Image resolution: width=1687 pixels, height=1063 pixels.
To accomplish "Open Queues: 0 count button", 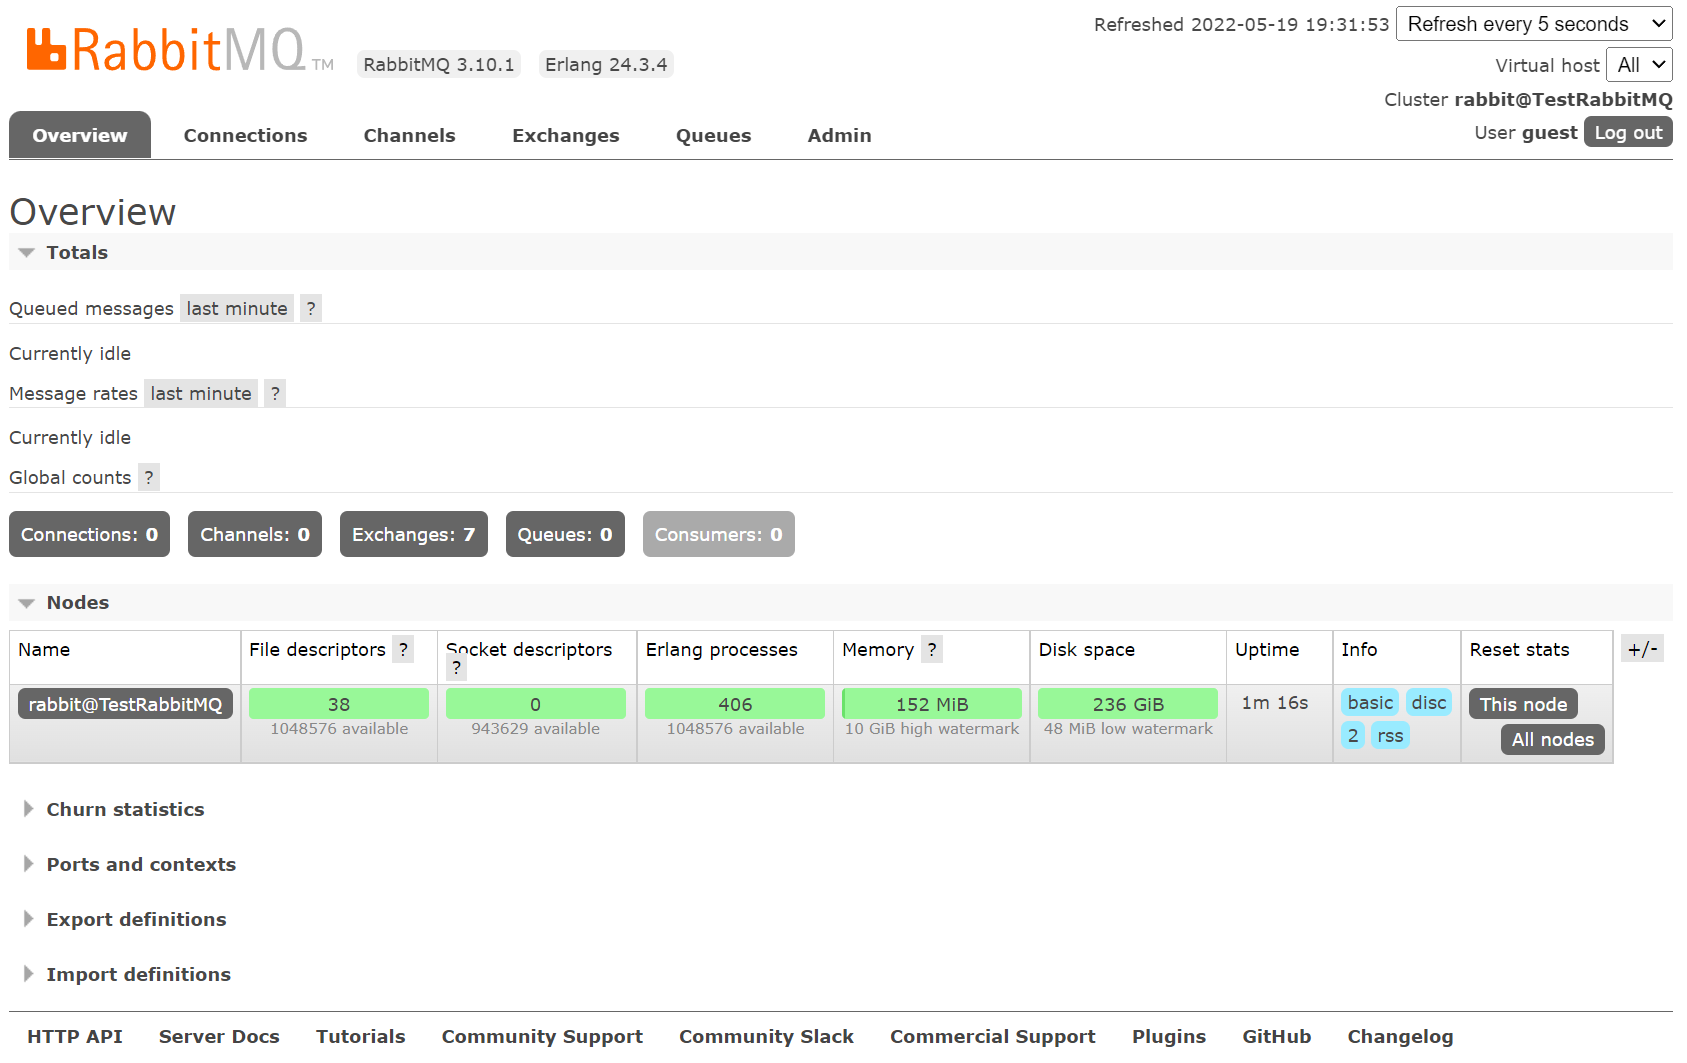I will tap(565, 535).
